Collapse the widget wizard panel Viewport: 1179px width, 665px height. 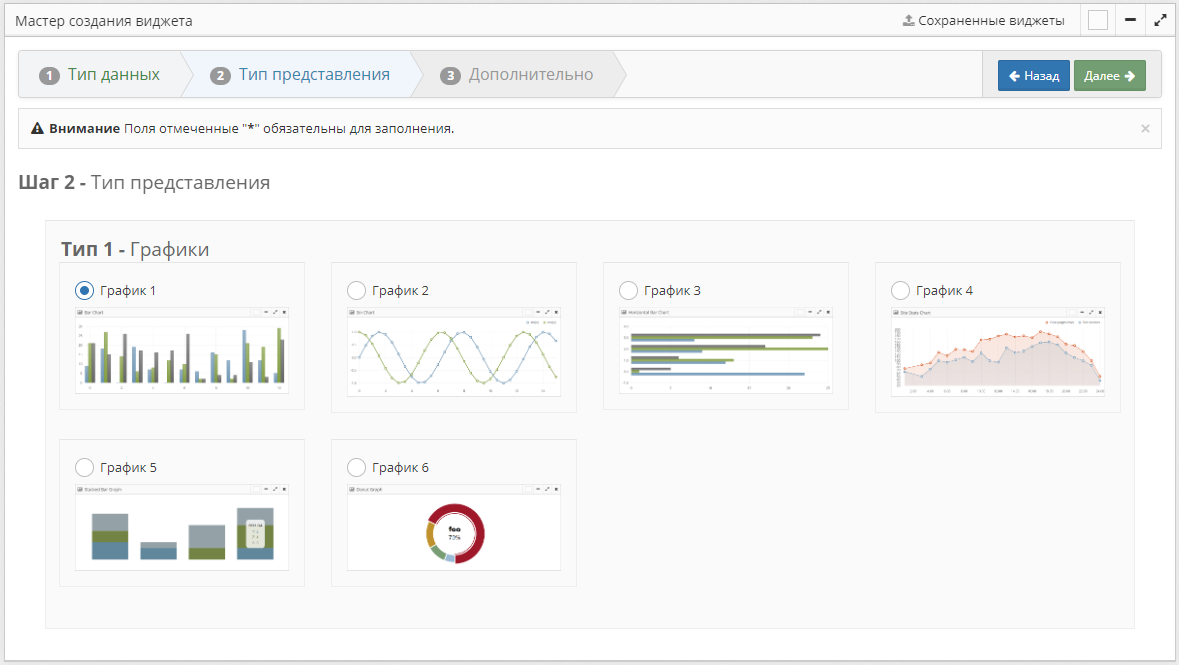pos(1130,20)
